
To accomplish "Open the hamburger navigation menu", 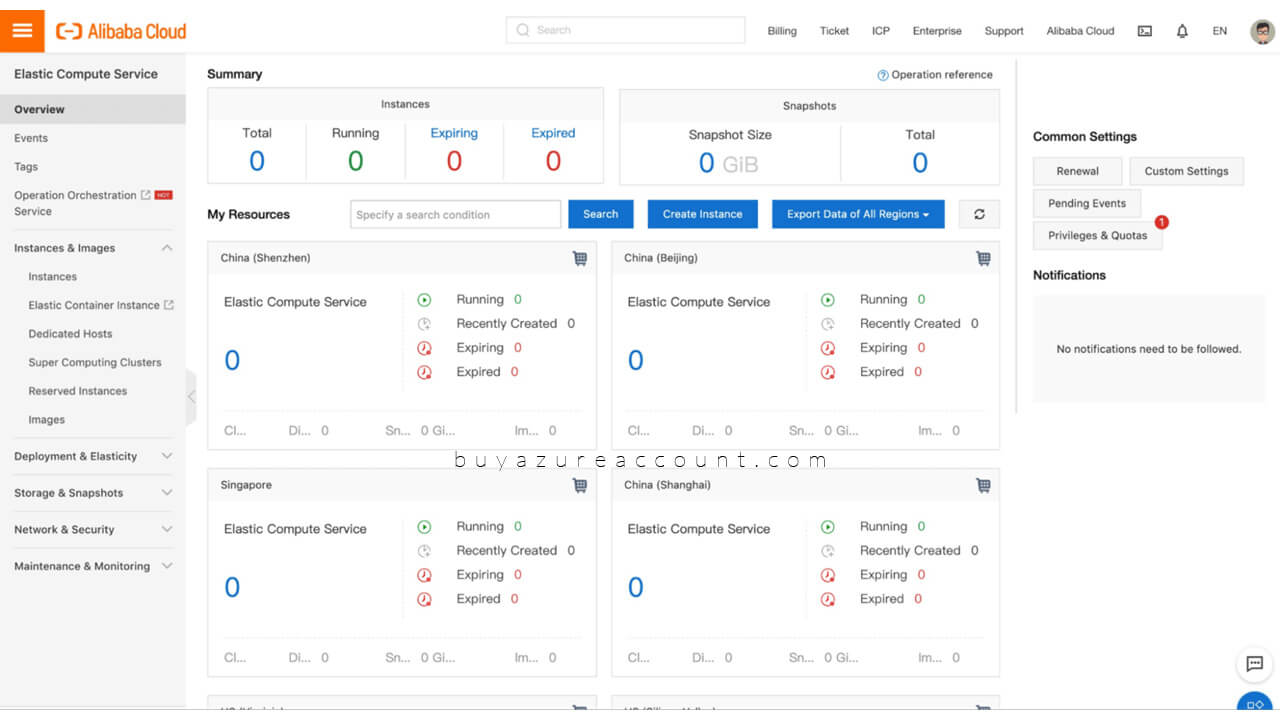I will tap(22, 30).
